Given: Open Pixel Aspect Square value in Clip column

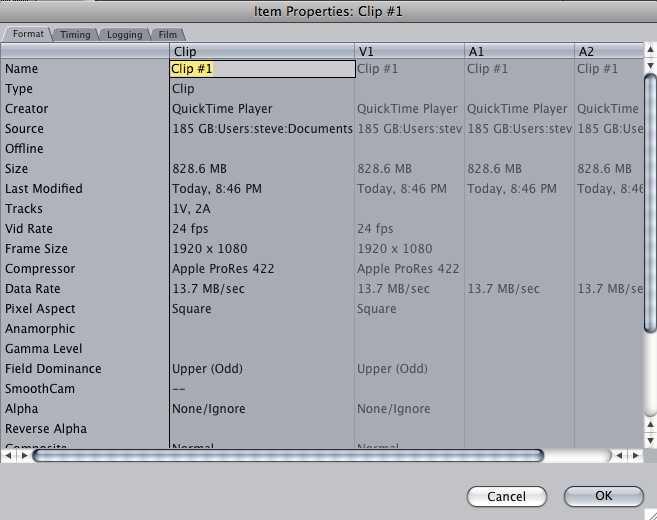Looking at the screenshot, I should [192, 309].
